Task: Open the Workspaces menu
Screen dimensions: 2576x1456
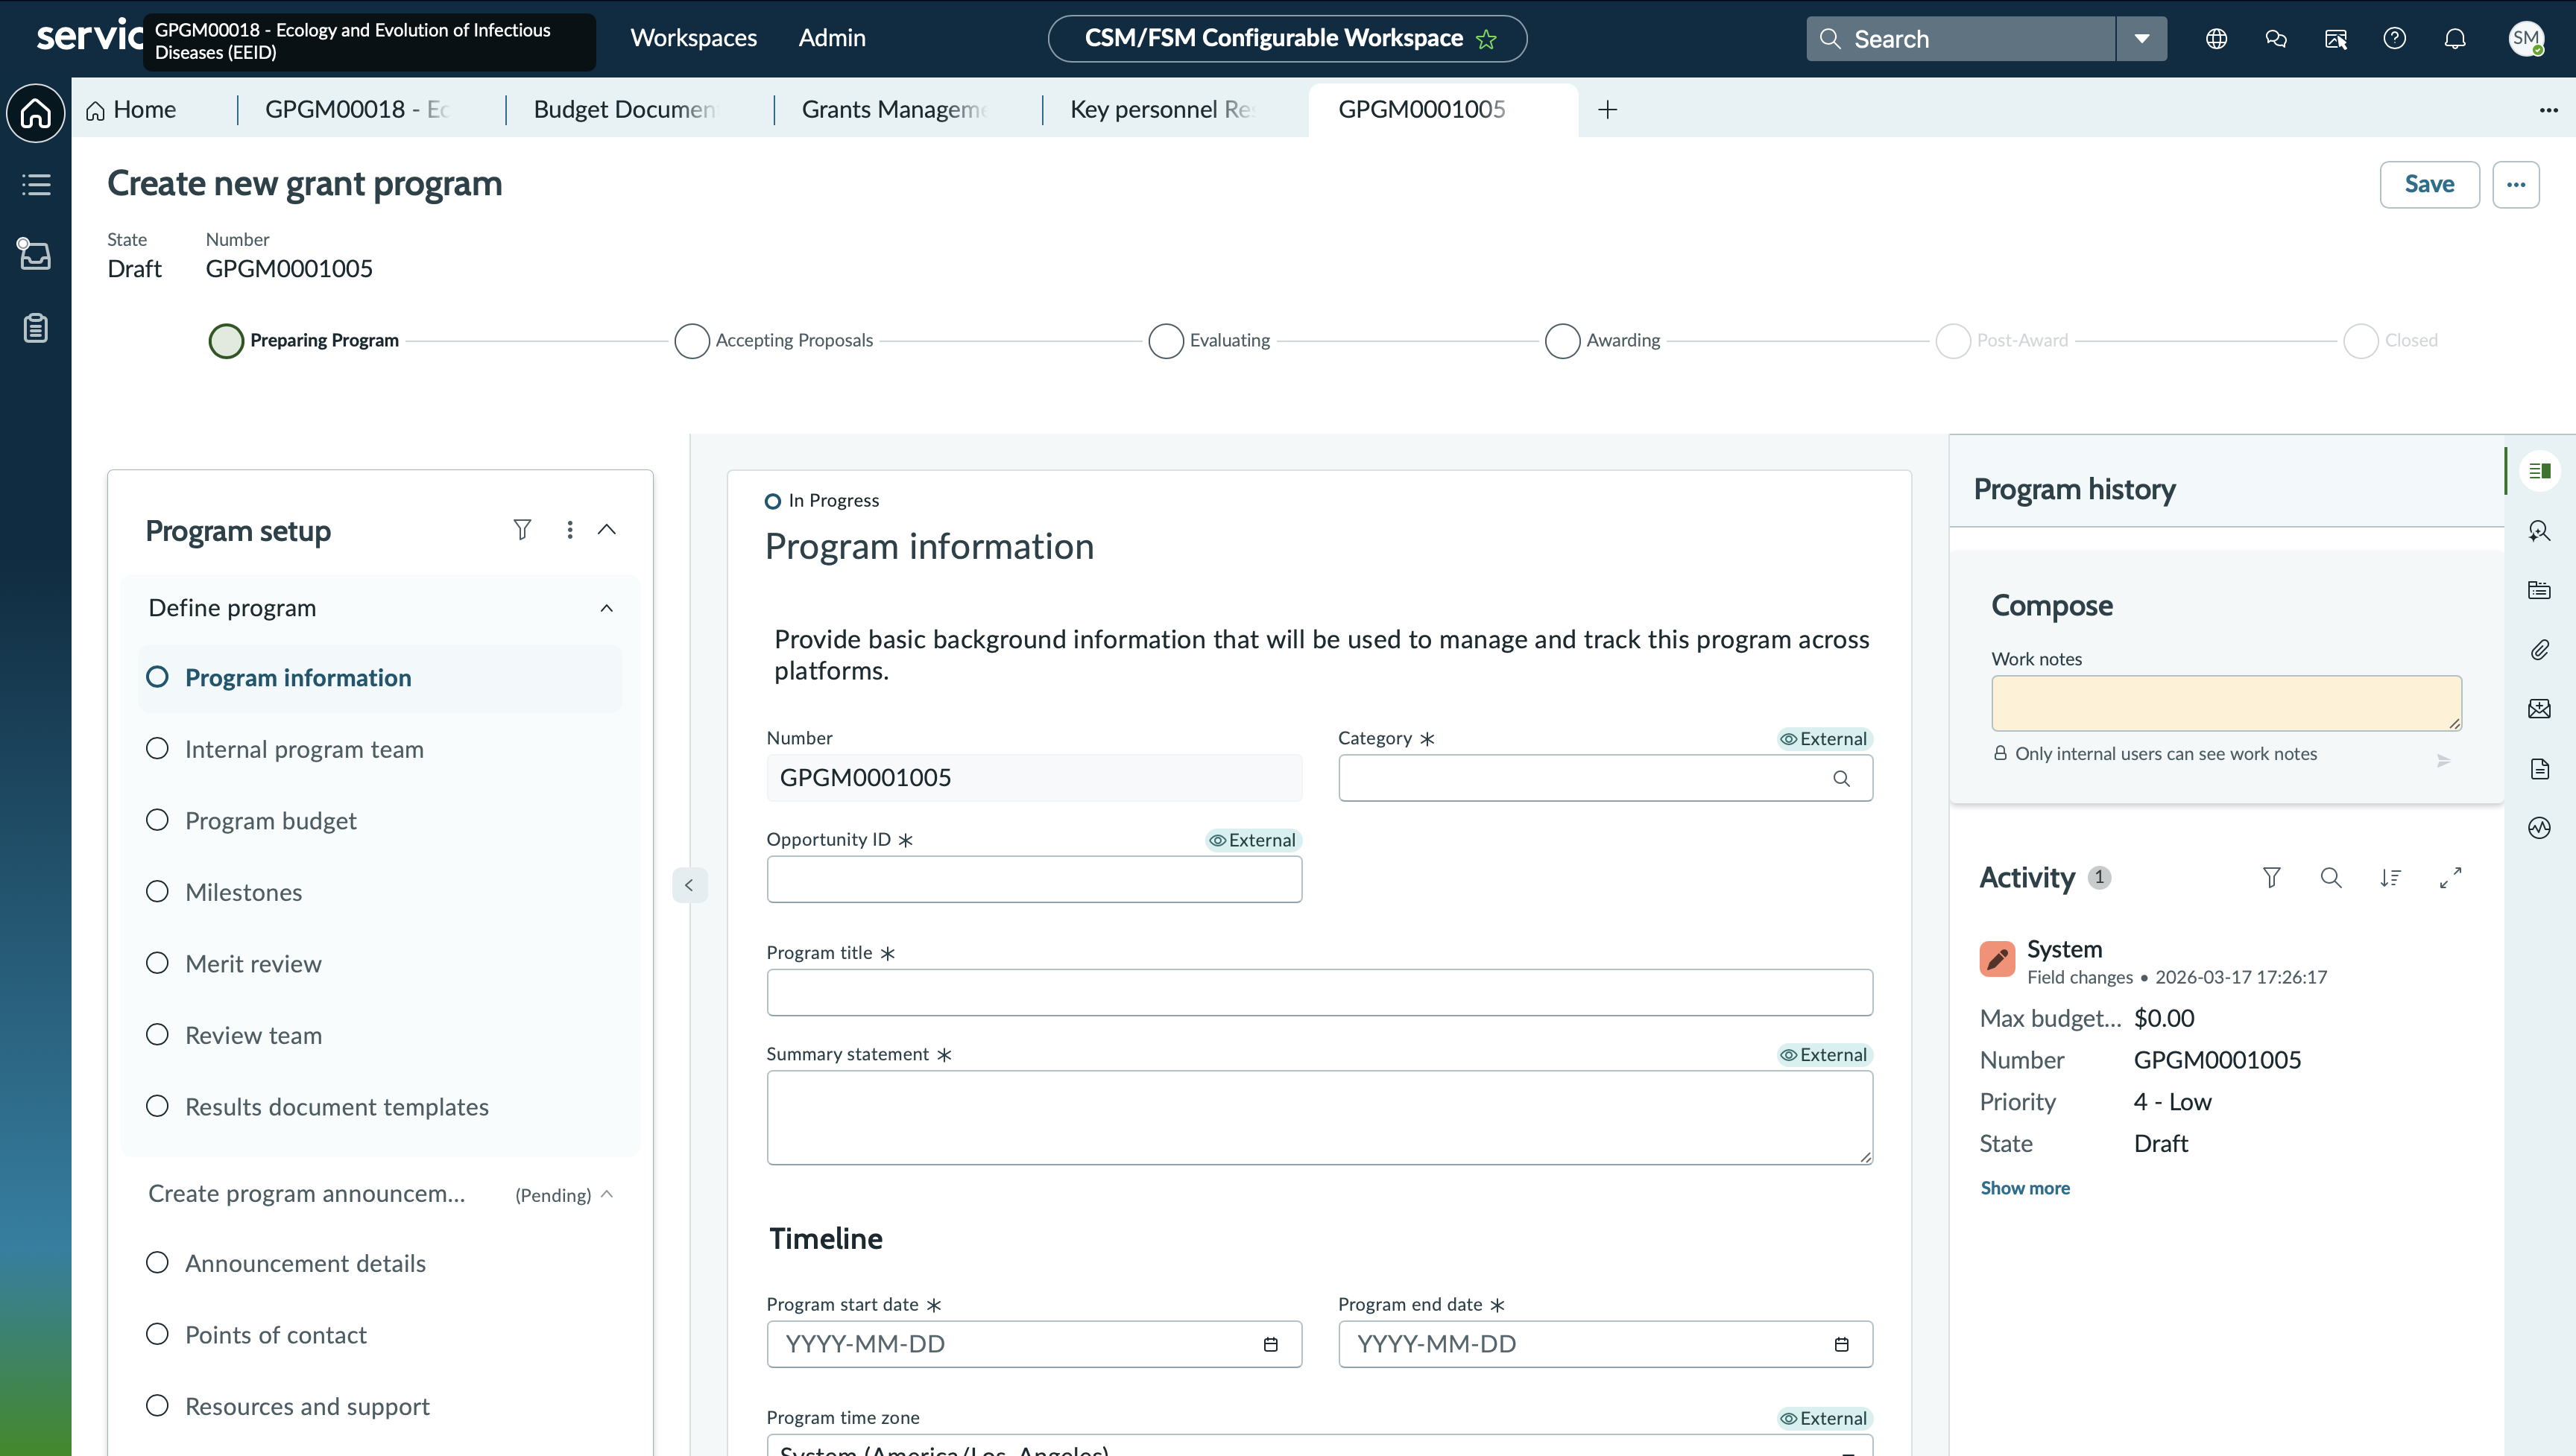Action: point(693,38)
